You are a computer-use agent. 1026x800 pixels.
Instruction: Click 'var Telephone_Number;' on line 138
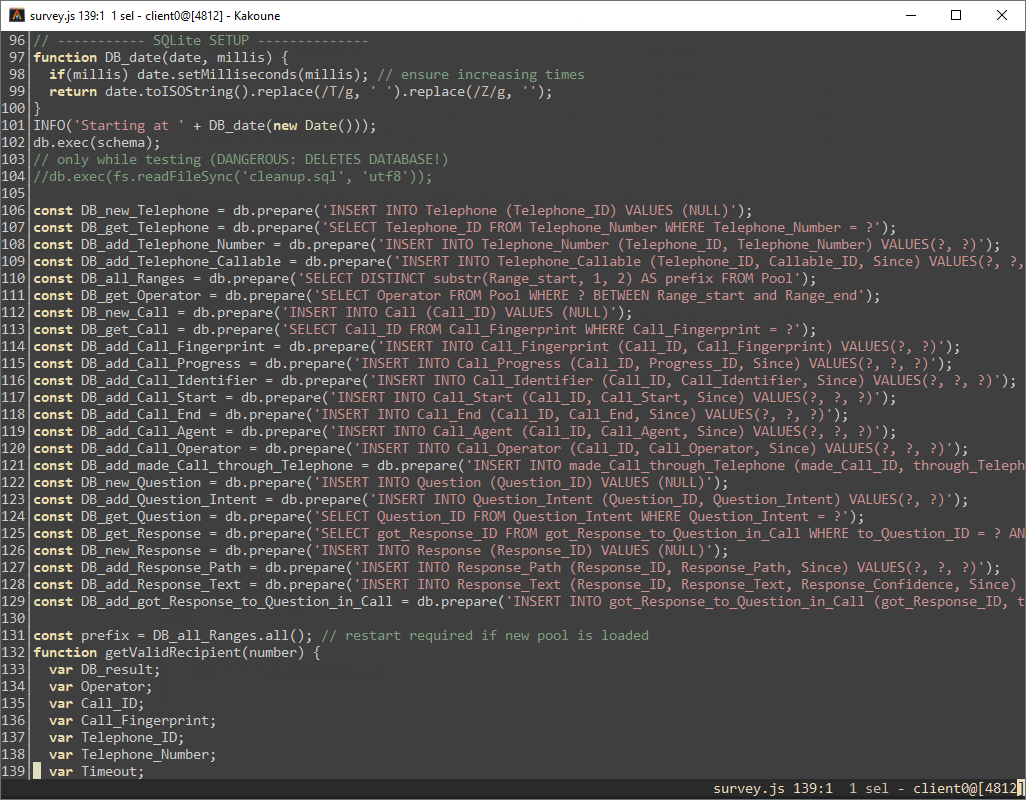point(133,755)
